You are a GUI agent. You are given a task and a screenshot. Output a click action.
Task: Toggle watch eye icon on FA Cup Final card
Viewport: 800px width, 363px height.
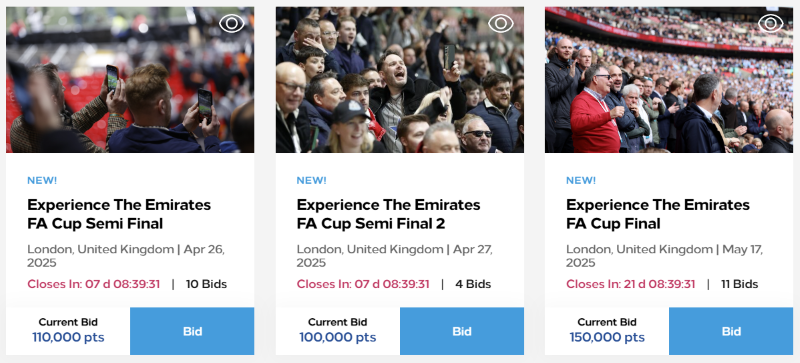coord(770,23)
